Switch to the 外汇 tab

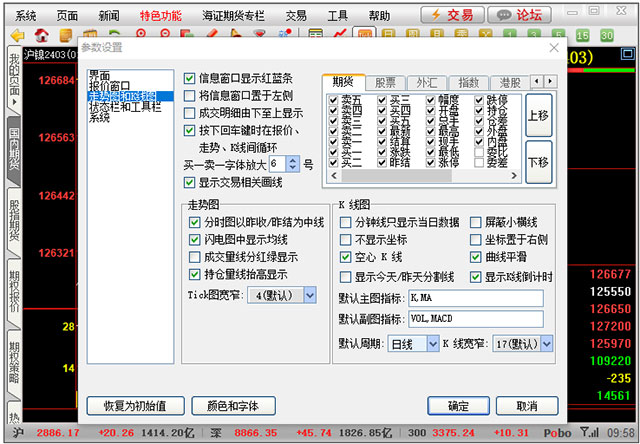pyautogui.click(x=427, y=83)
